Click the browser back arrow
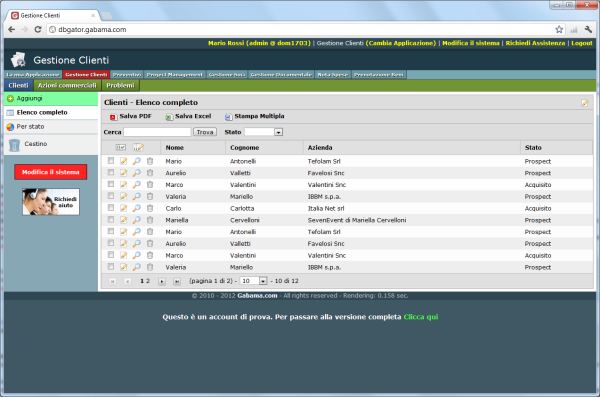The image size is (600, 397). 11,29
